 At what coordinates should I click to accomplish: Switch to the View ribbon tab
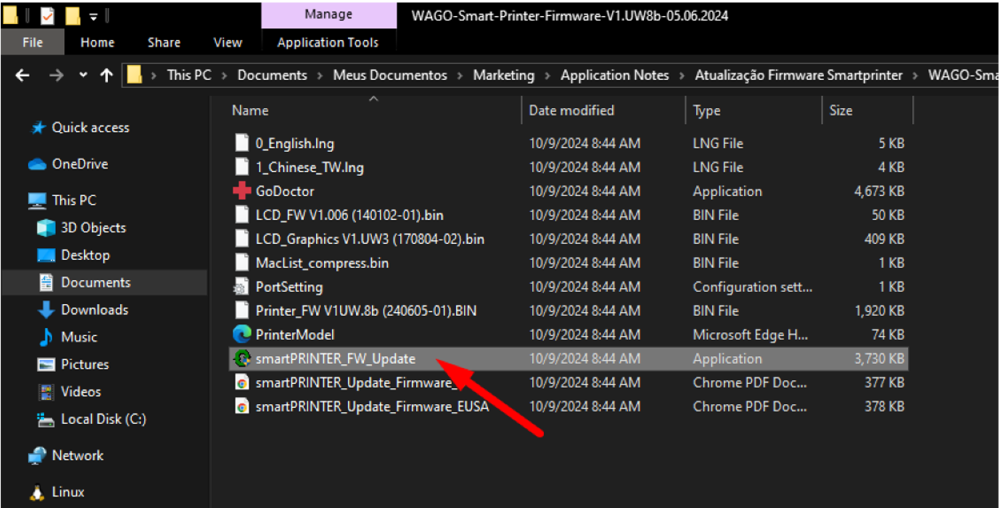coord(227,43)
